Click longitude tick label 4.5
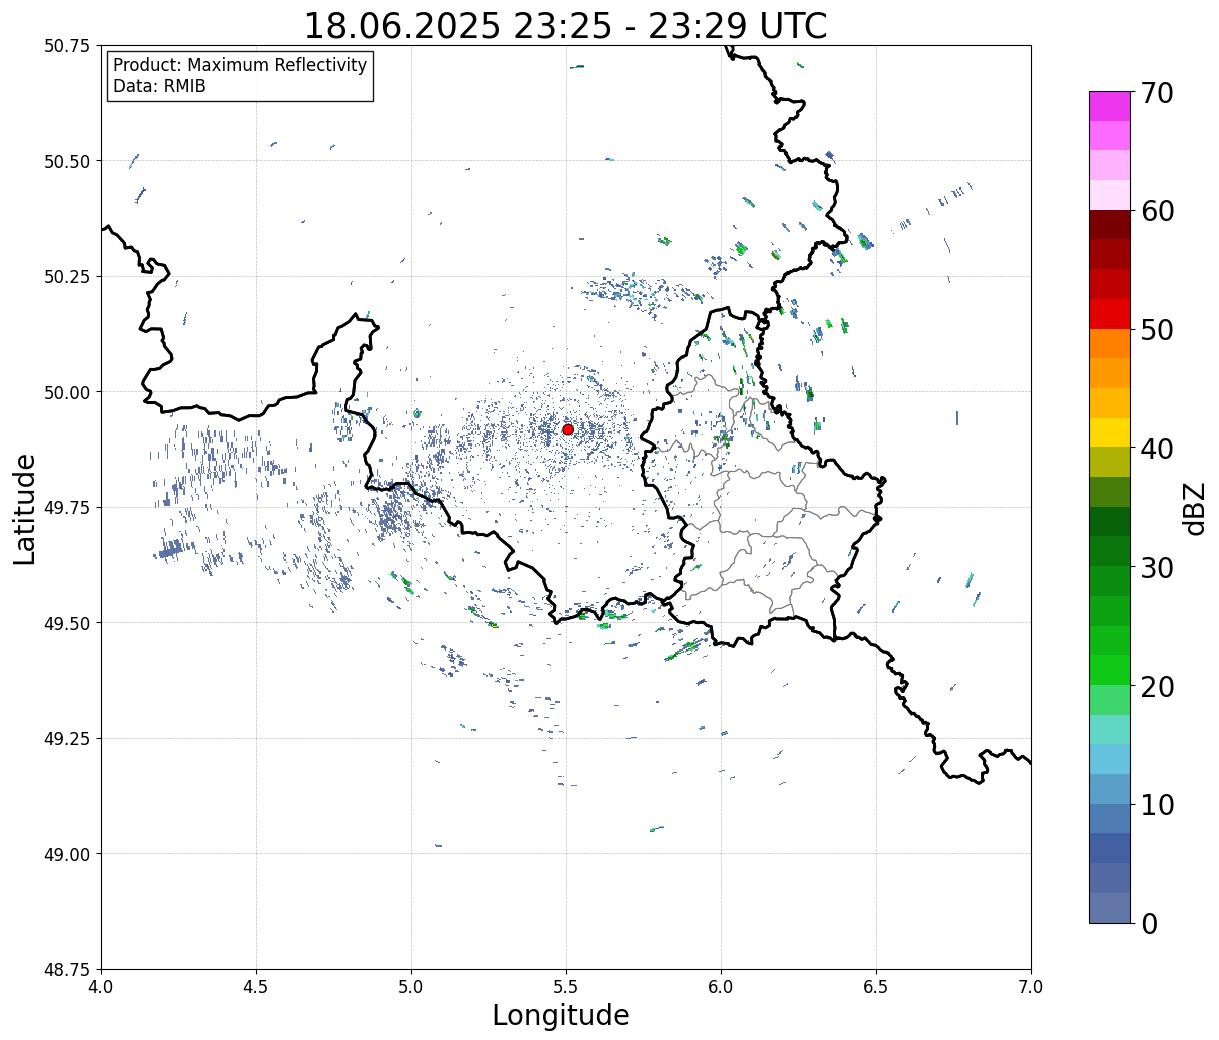Viewport: 1219px width, 1040px height. [256, 987]
